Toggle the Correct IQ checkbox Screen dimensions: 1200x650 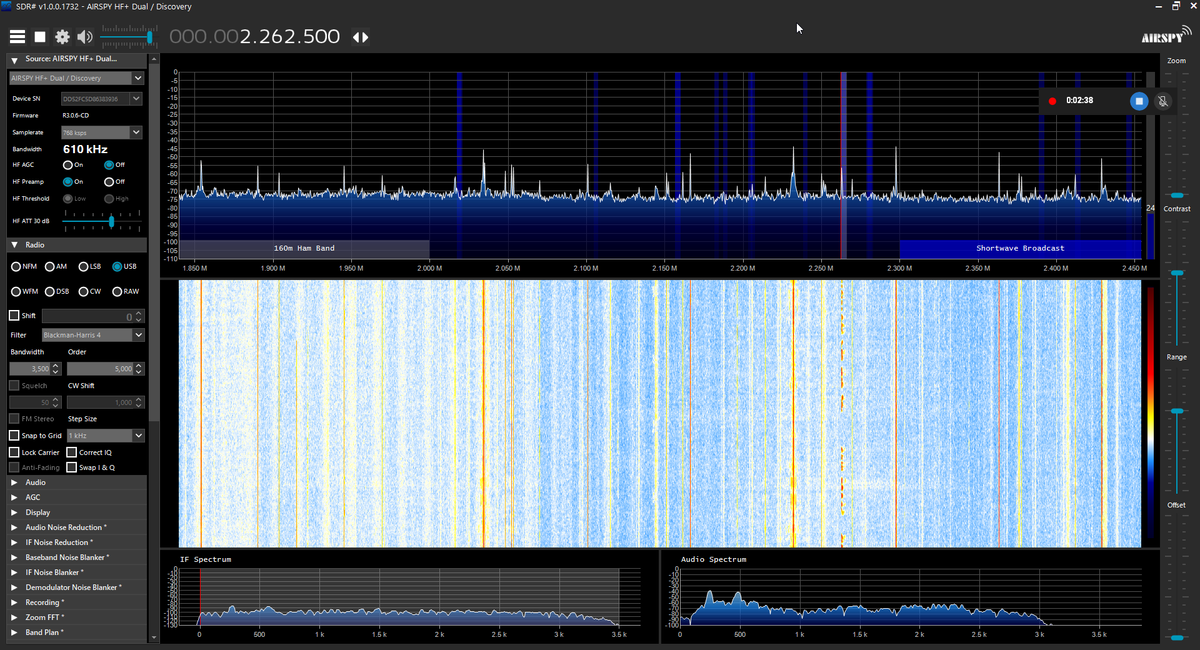pyautogui.click(x=72, y=452)
